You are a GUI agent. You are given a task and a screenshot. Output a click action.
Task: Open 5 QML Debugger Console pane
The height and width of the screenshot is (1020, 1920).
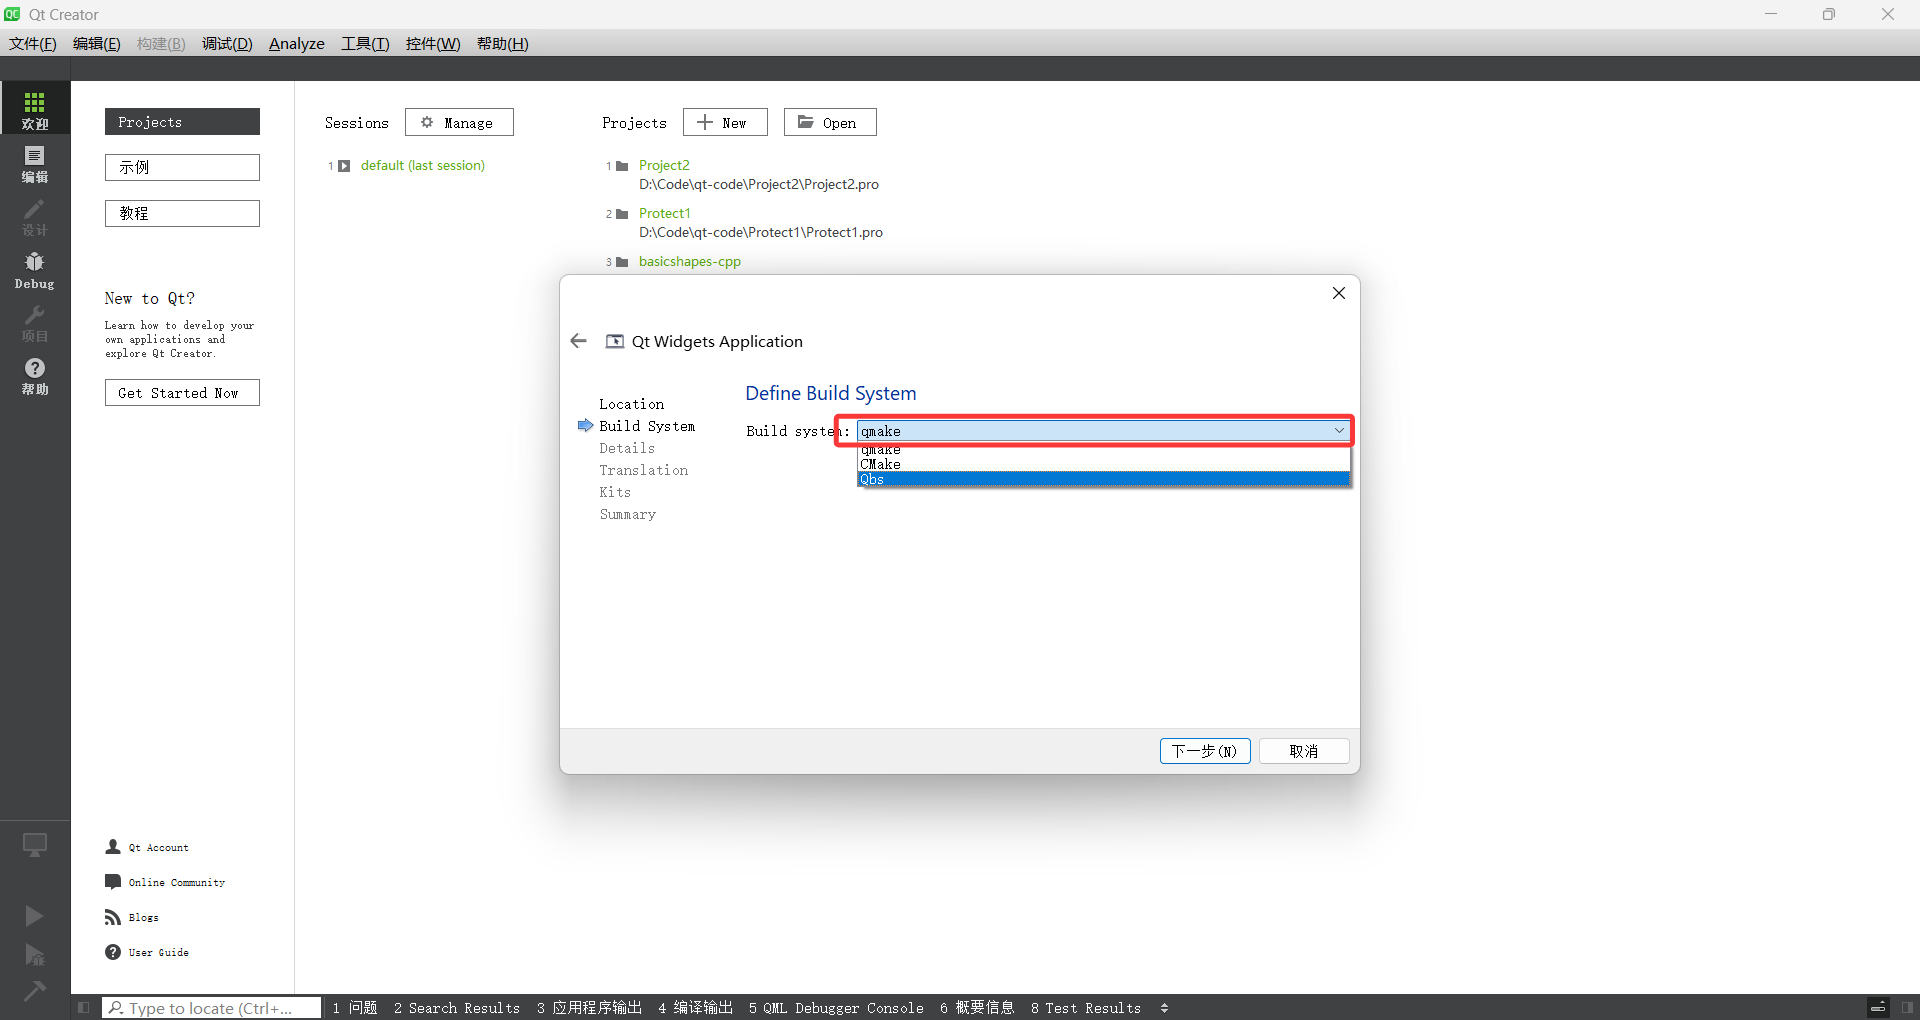[836, 1008]
